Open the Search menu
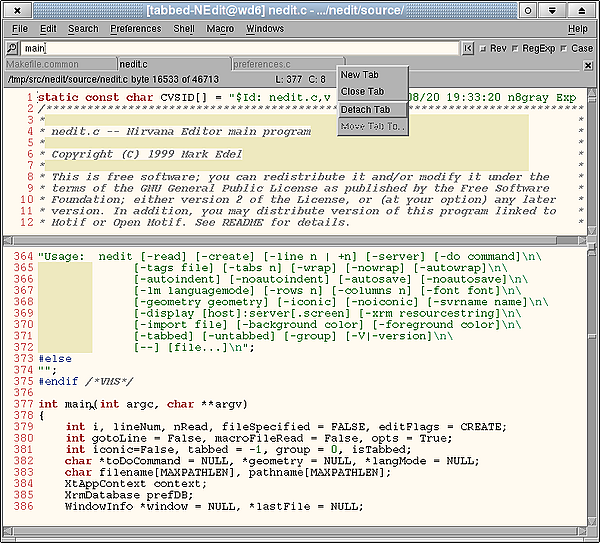Image resolution: width=600 pixels, height=543 pixels. [x=83, y=29]
